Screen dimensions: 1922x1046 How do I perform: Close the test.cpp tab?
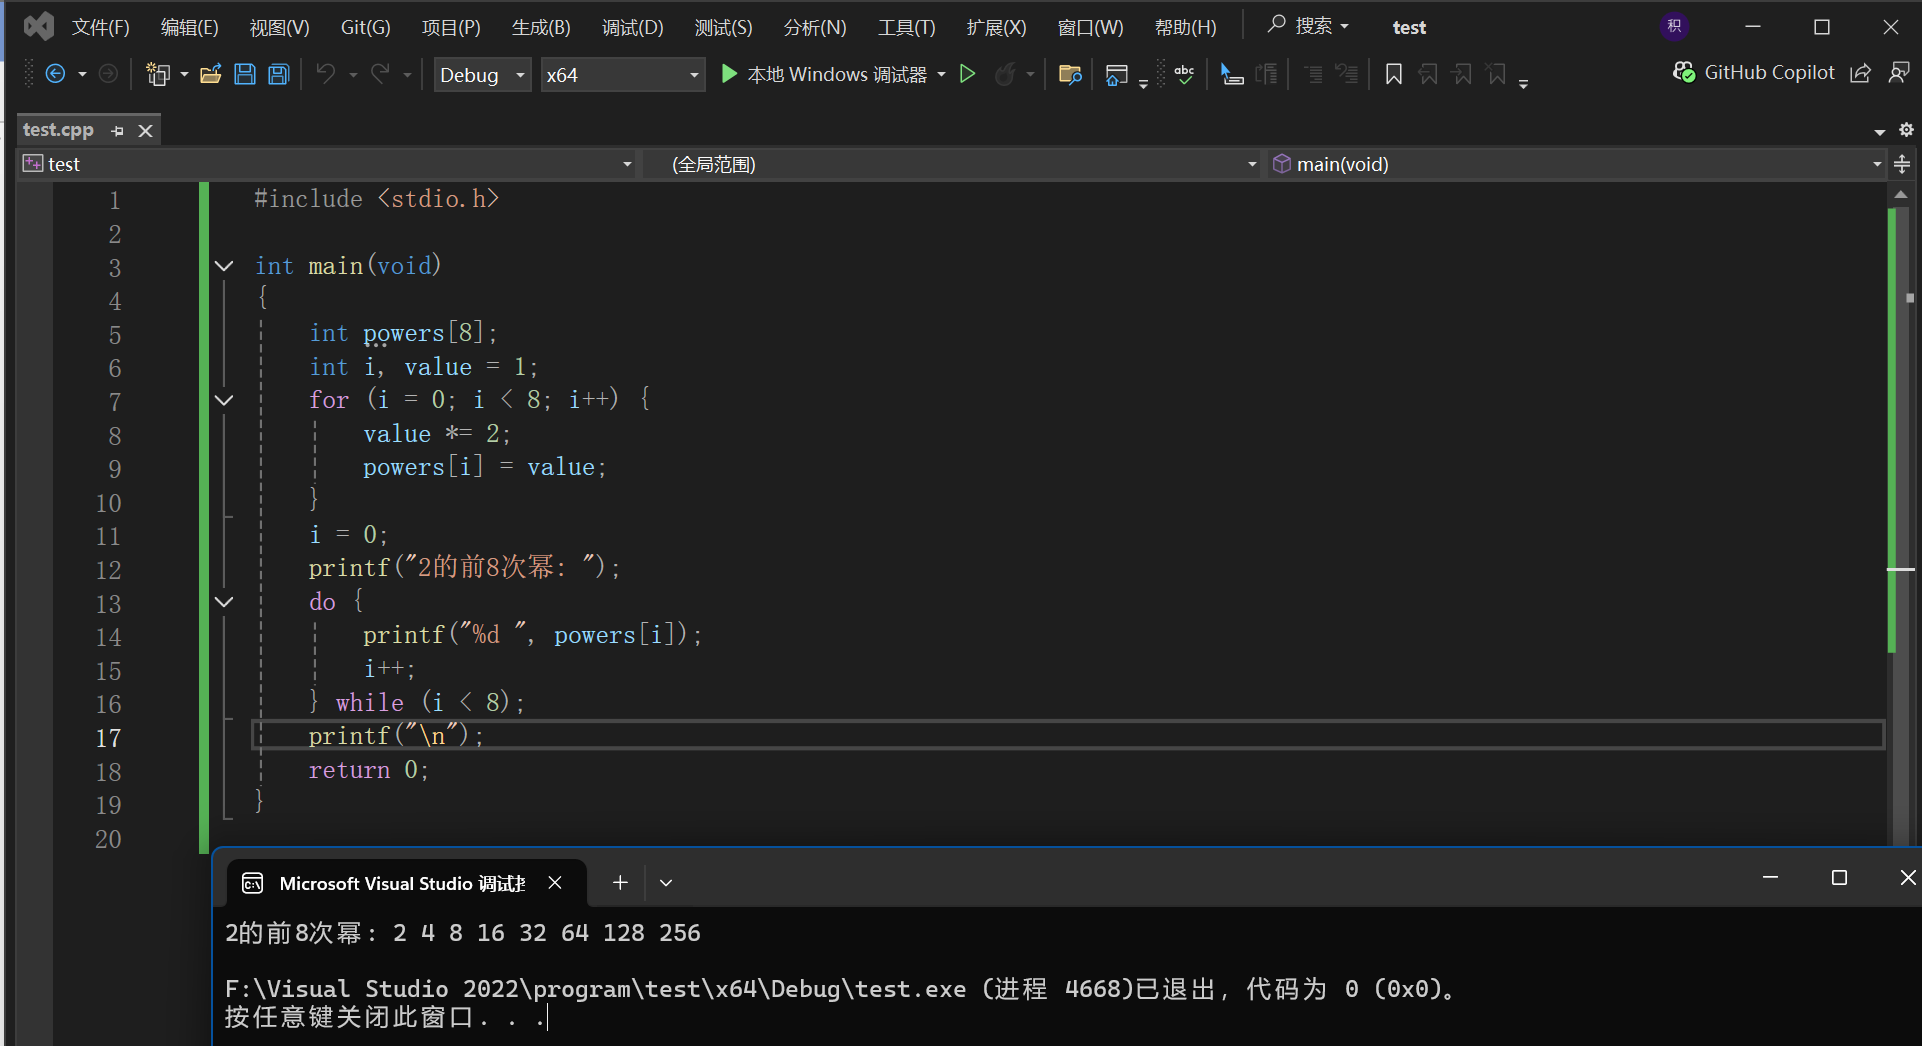pos(146,131)
